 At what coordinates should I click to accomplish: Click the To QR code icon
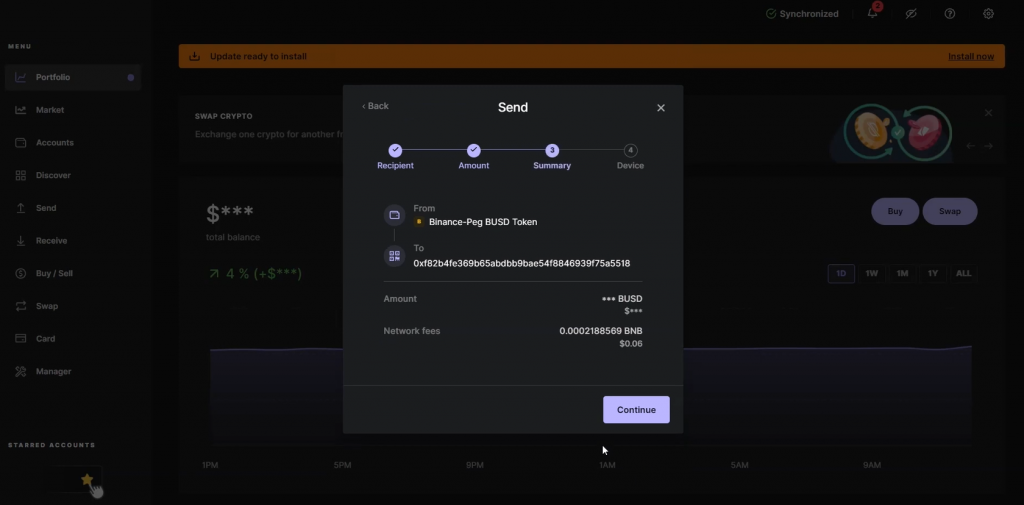[394, 255]
